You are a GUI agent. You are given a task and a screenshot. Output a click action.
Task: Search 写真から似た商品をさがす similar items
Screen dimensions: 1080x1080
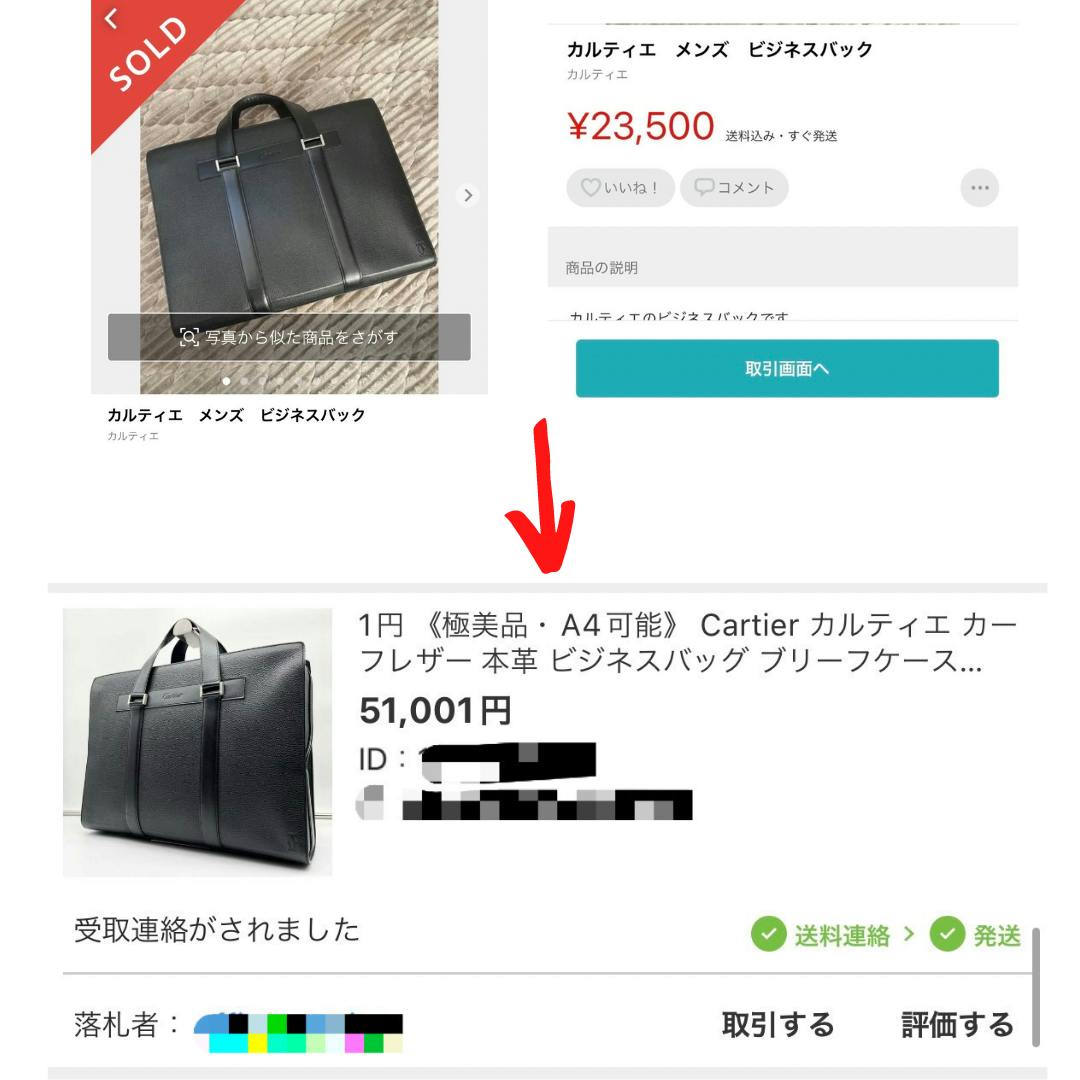(x=289, y=337)
